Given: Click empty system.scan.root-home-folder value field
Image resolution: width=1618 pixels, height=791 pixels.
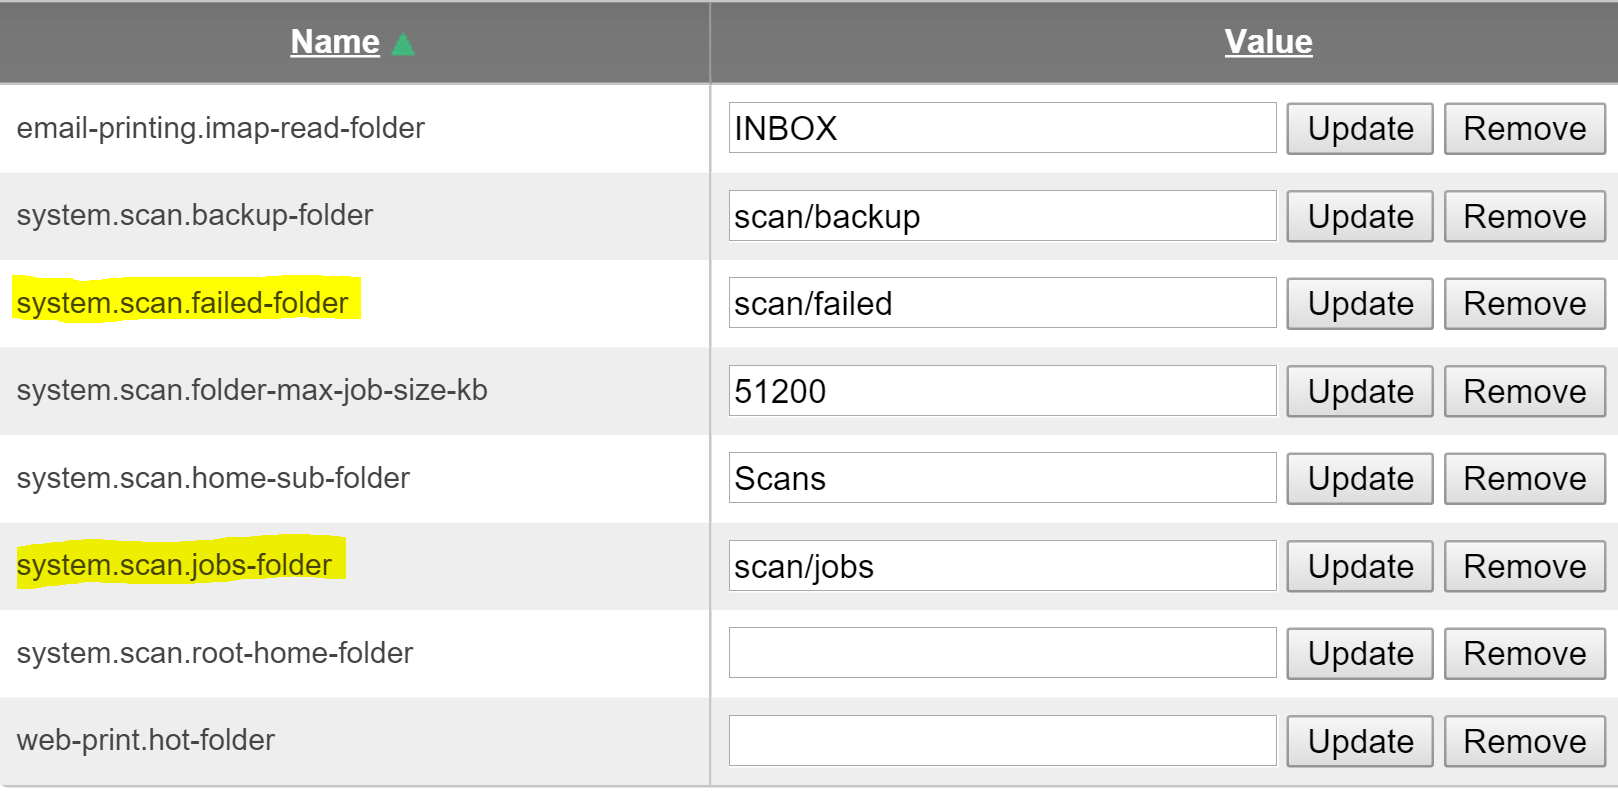Looking at the screenshot, I should click(1002, 653).
